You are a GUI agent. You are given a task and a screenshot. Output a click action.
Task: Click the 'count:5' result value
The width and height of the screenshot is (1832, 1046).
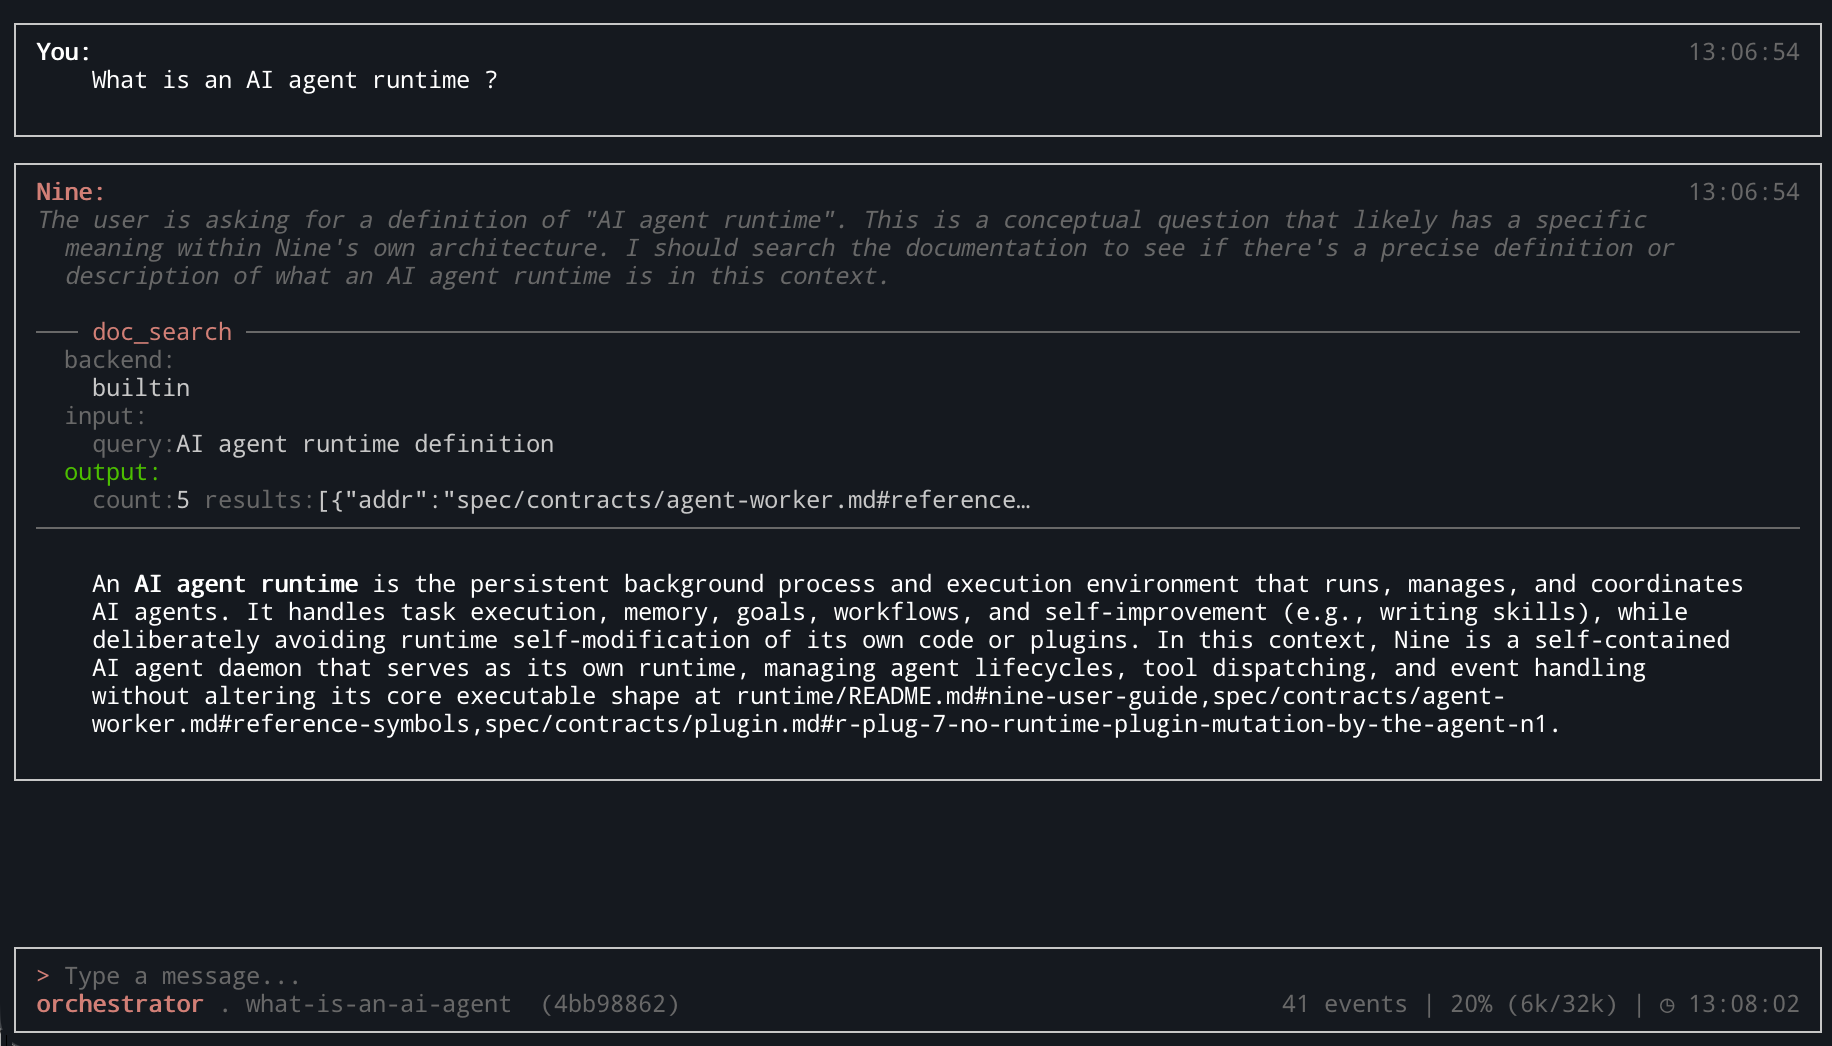[141, 500]
